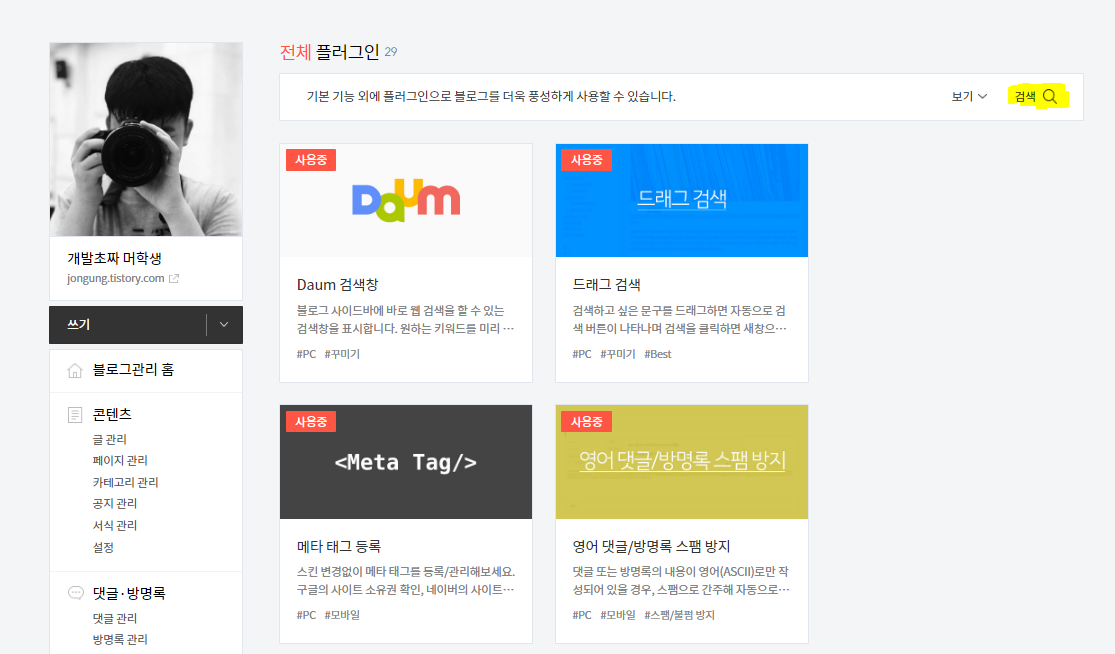Click the 사용중 badge on Meta Tag card
This screenshot has height=654, width=1115.
pyautogui.click(x=311, y=422)
